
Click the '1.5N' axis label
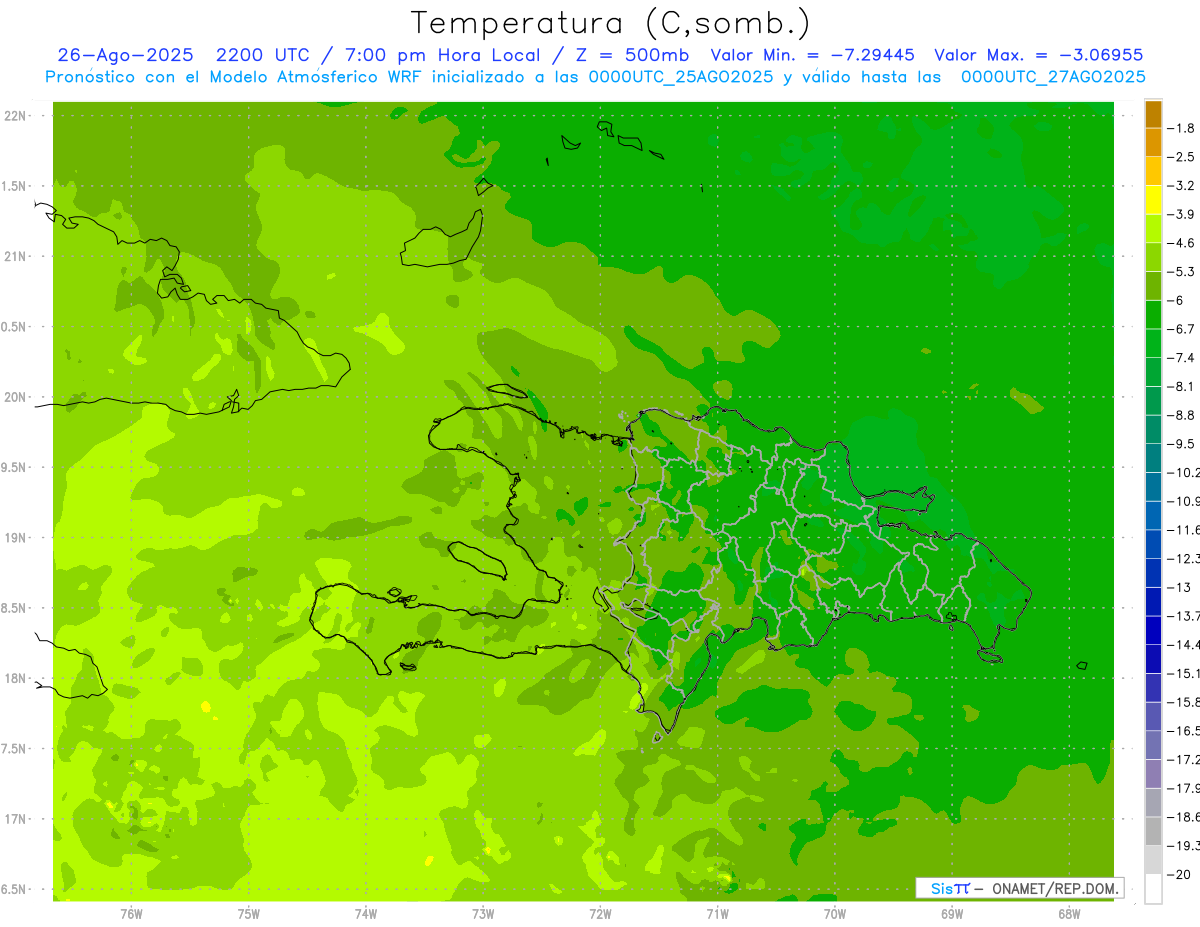tap(15, 186)
